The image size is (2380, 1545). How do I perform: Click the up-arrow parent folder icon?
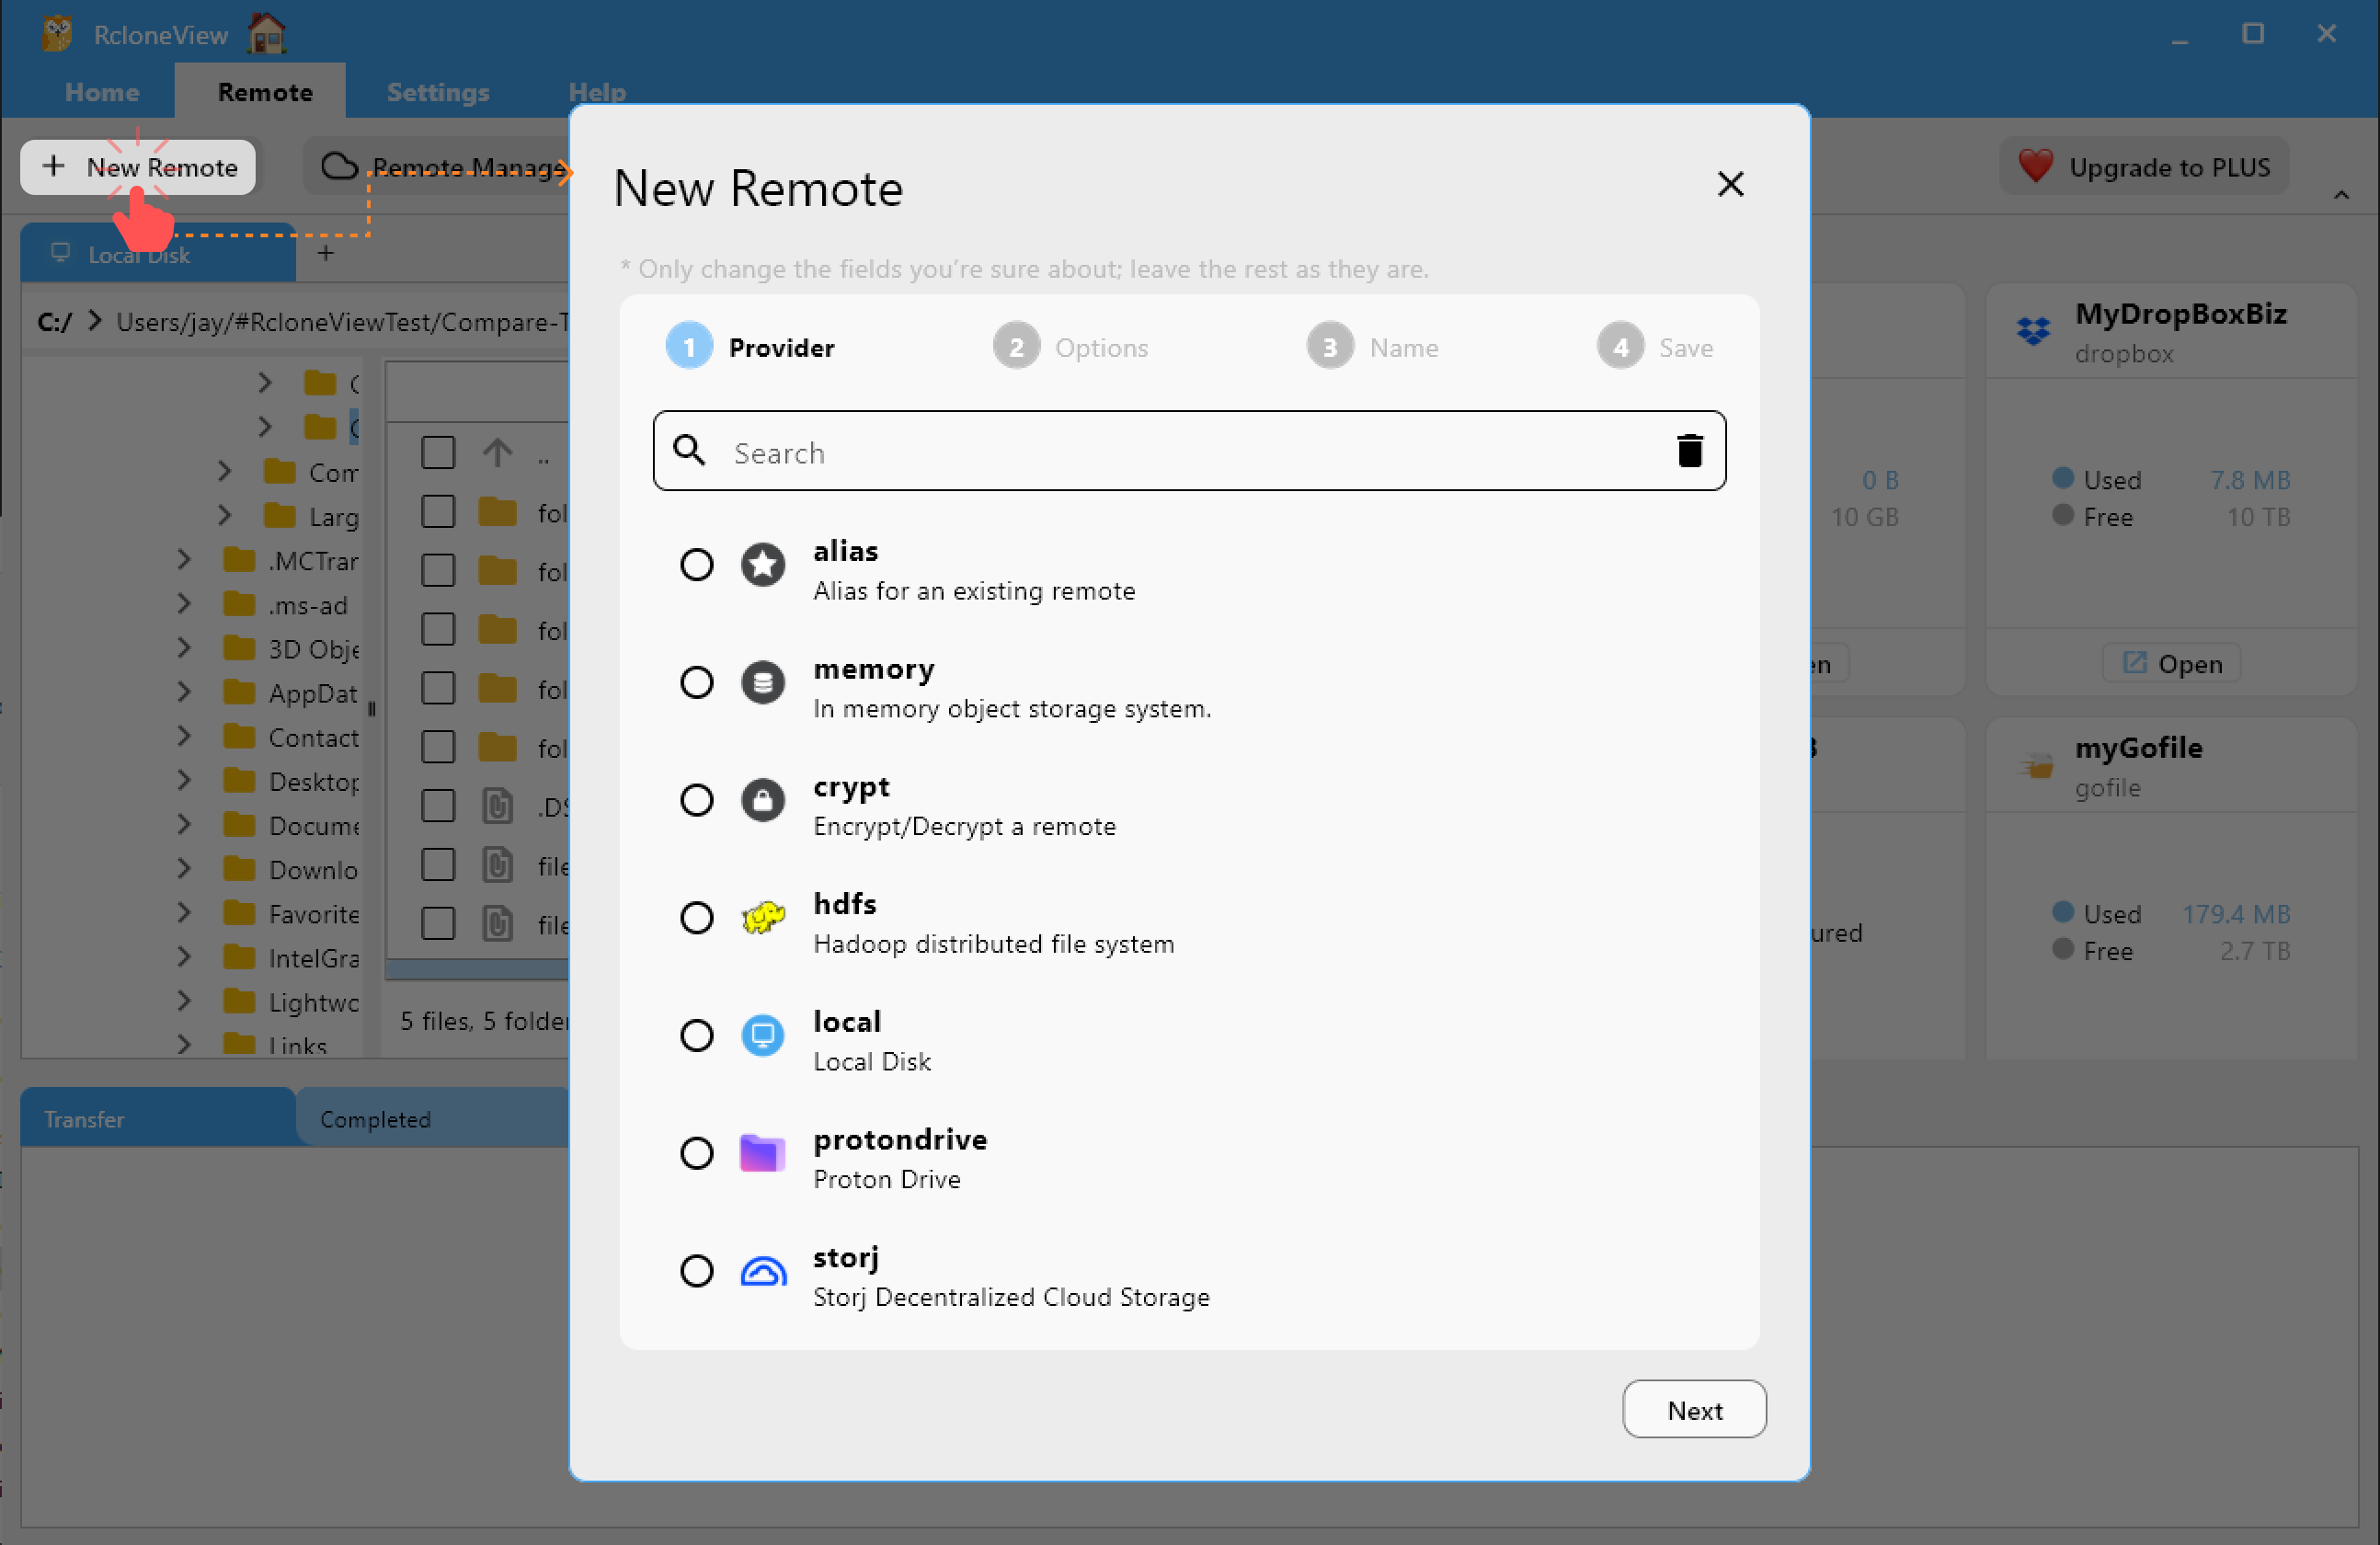pos(497,453)
